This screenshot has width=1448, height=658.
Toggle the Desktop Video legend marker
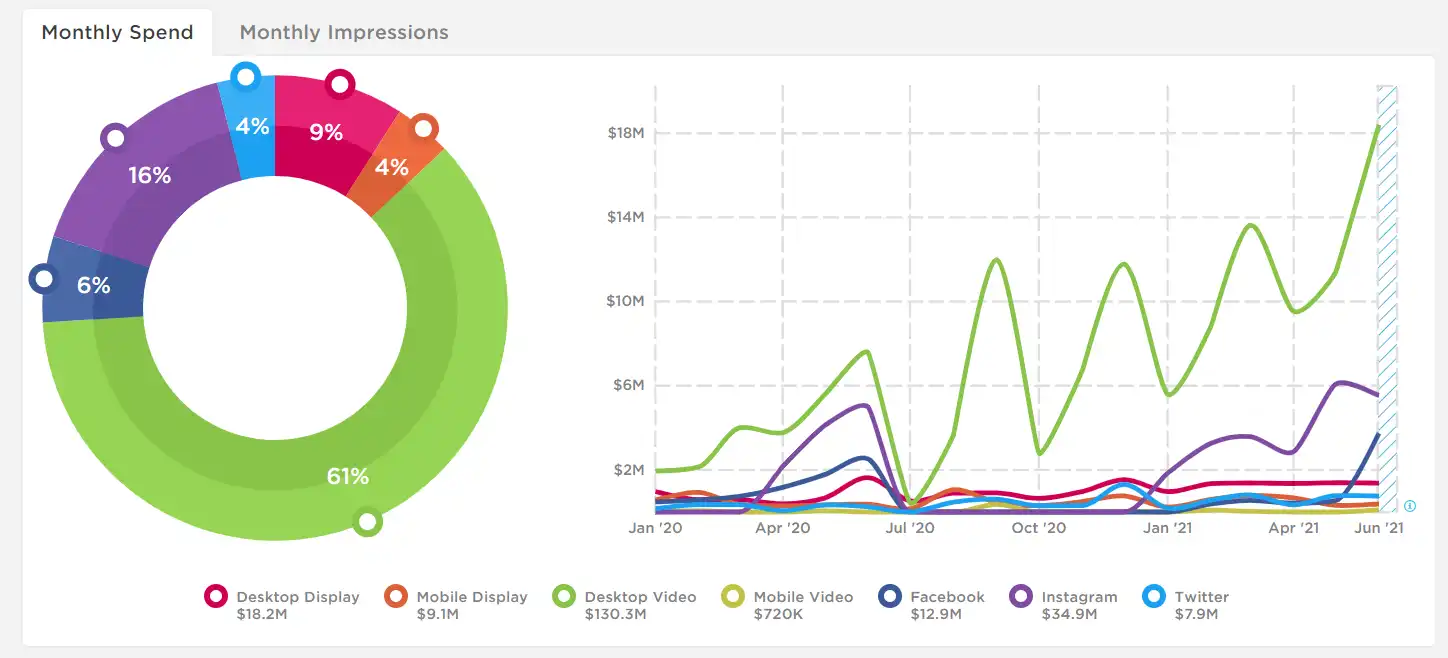(565, 597)
